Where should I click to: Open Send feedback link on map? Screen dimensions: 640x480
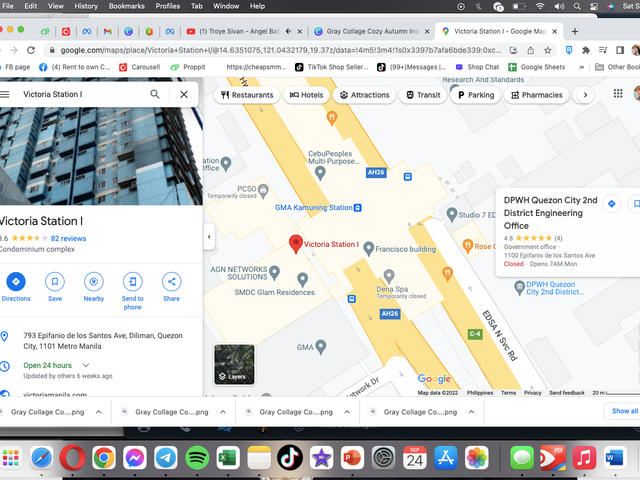click(x=567, y=393)
